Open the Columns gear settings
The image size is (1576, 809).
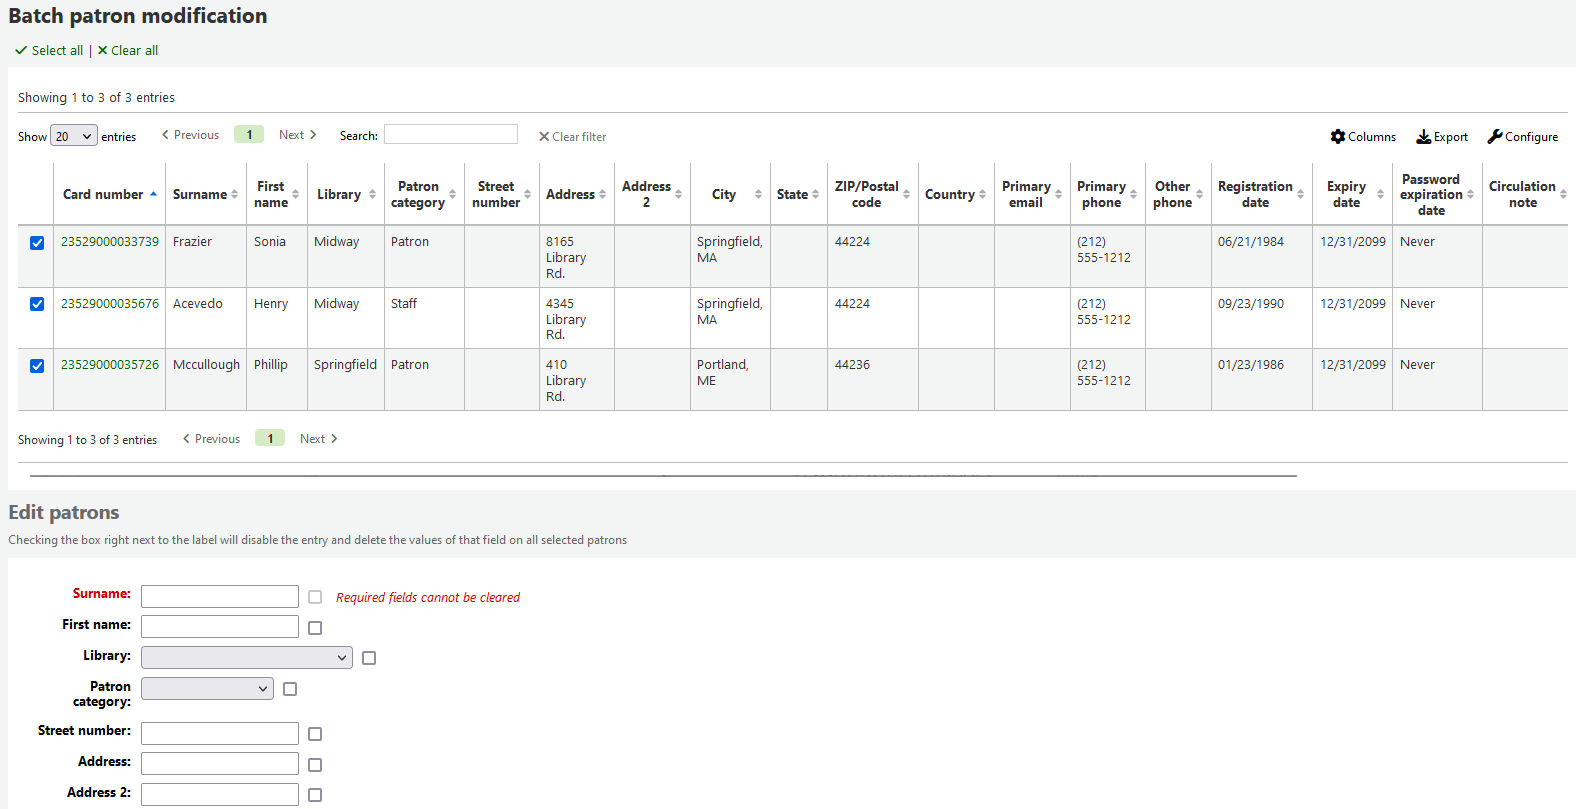click(1338, 137)
